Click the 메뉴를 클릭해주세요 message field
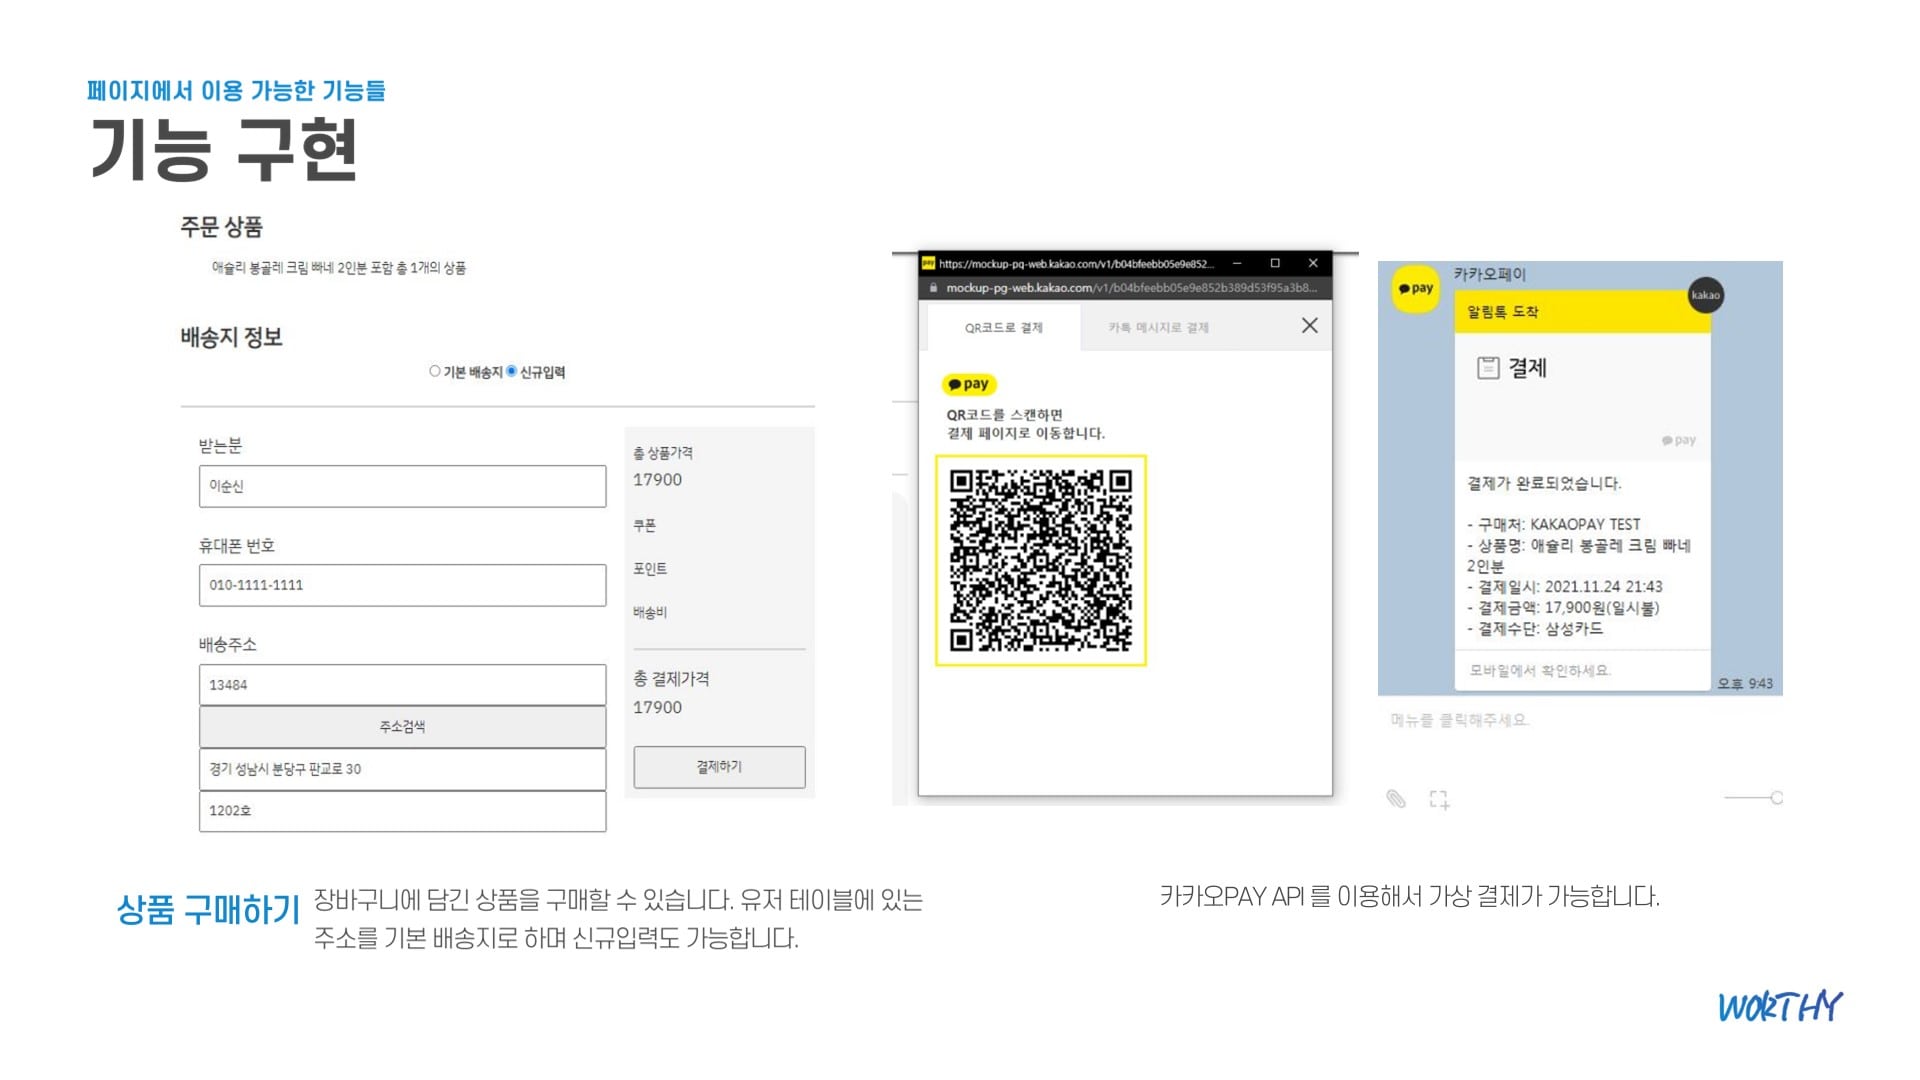Viewport: 1920px width, 1080px height. [x=1460, y=720]
